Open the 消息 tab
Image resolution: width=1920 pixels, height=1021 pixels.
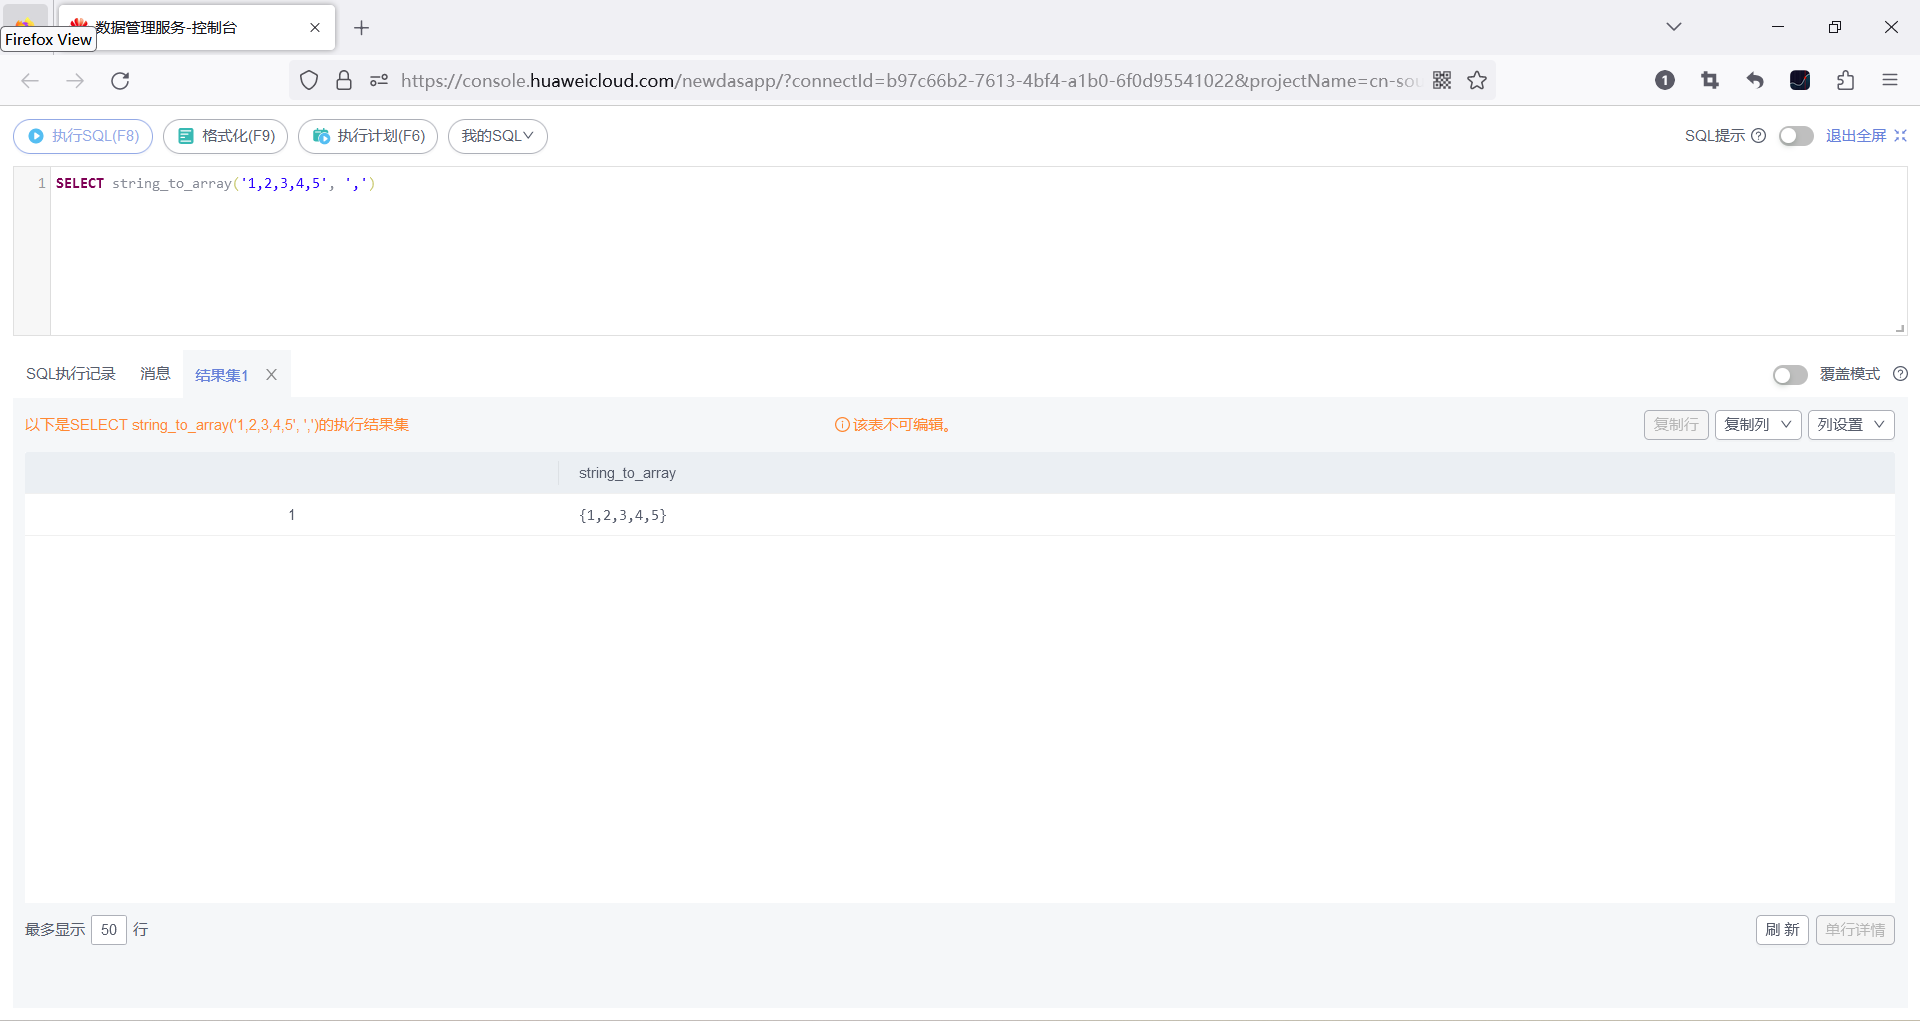pyautogui.click(x=155, y=374)
